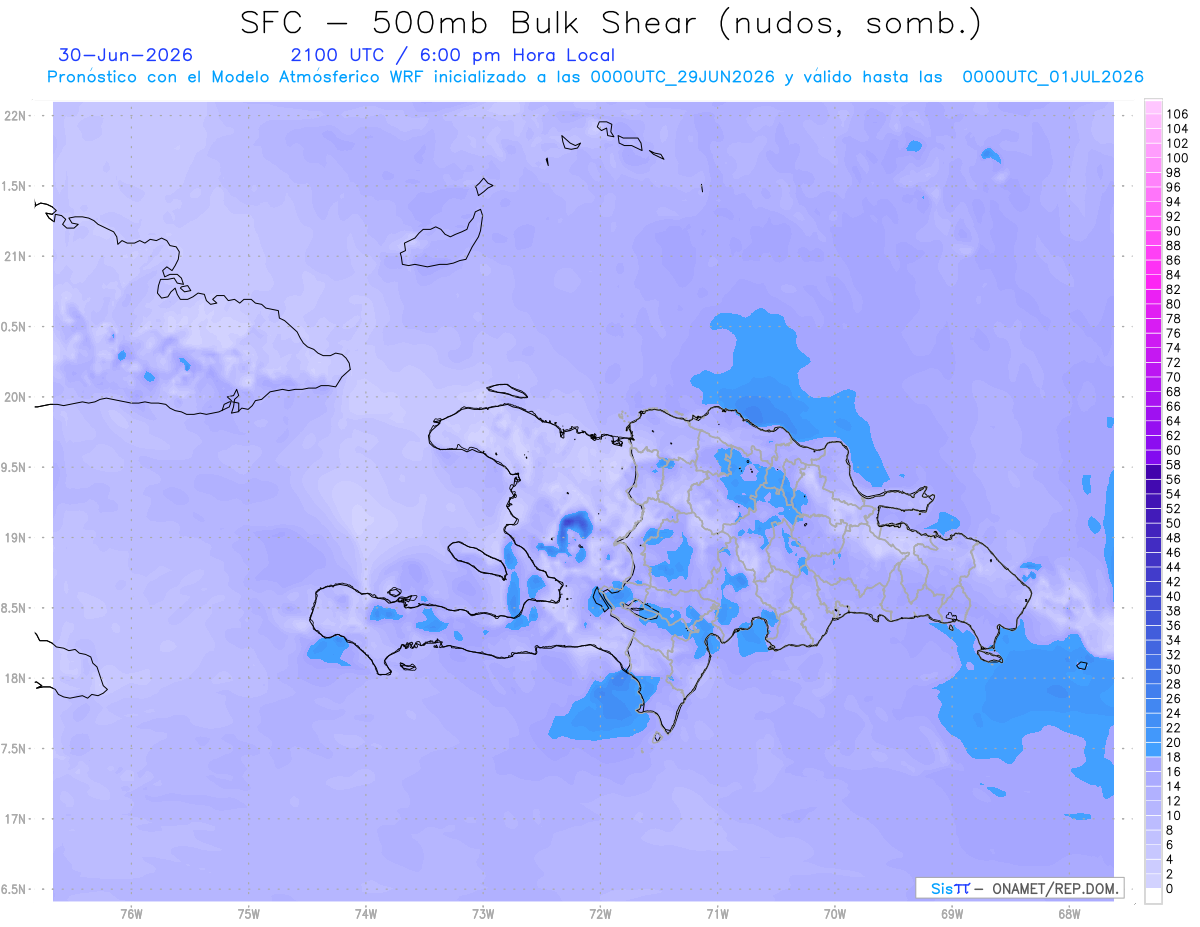Click the '20N' latitude label

click(15, 397)
